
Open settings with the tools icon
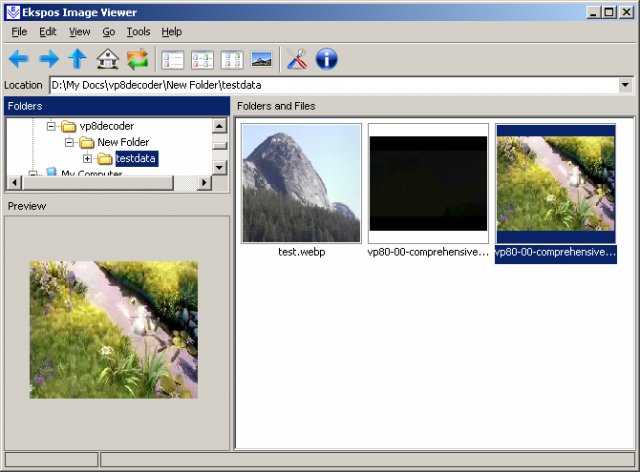(x=297, y=59)
